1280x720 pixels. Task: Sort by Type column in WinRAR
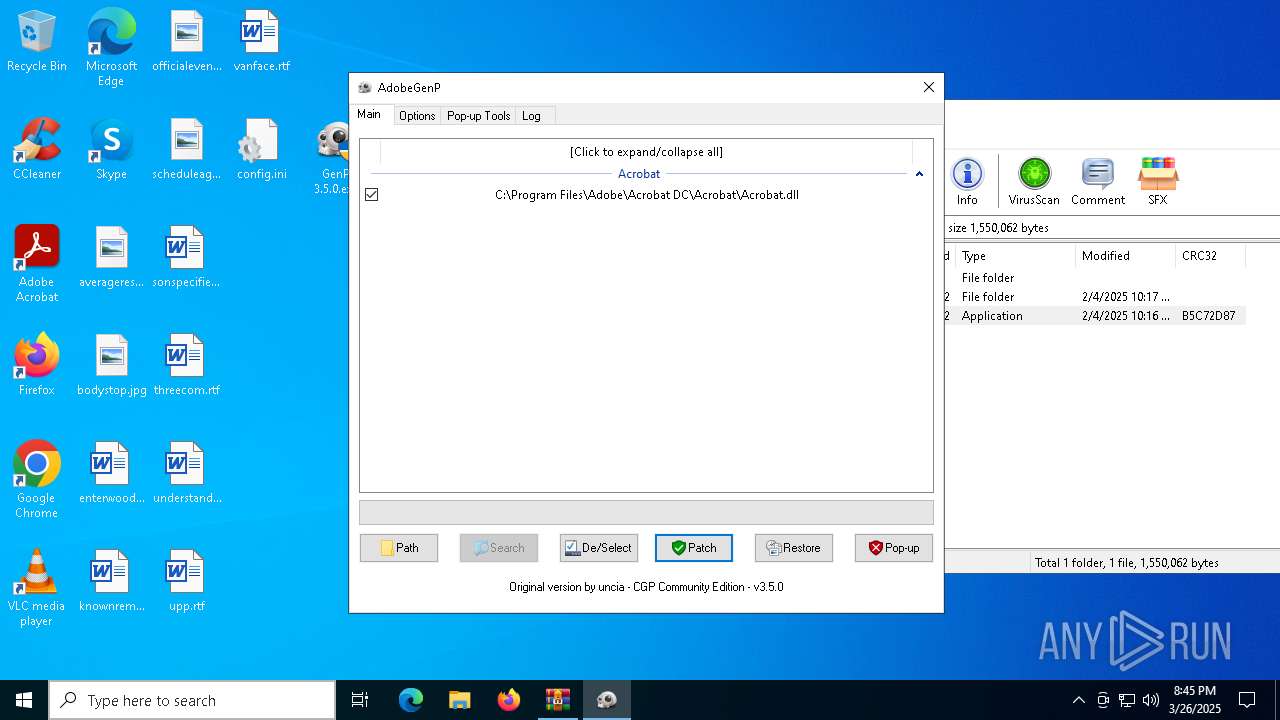point(1015,256)
